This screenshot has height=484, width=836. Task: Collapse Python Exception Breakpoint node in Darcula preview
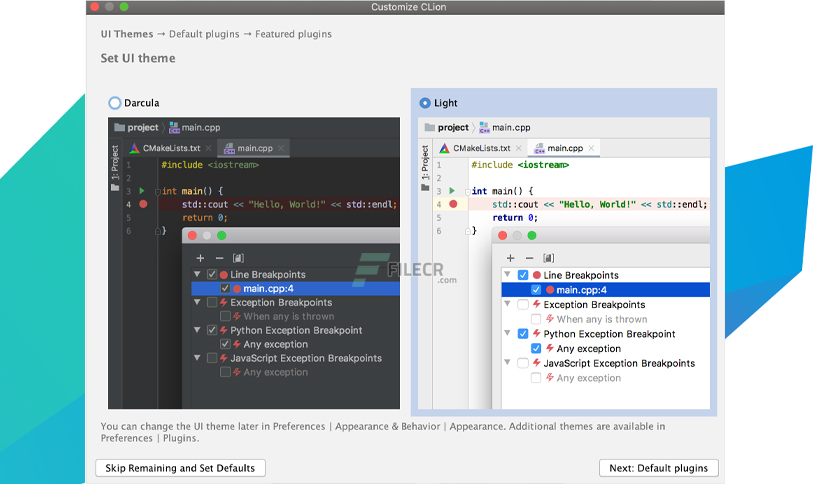[x=197, y=329]
